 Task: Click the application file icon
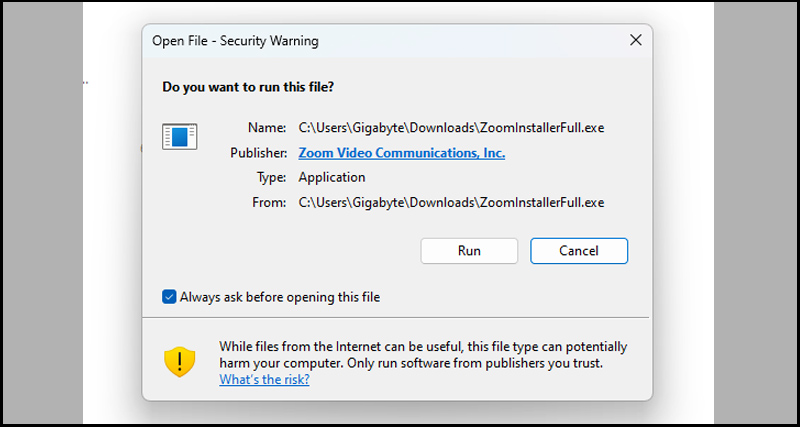coord(180,136)
